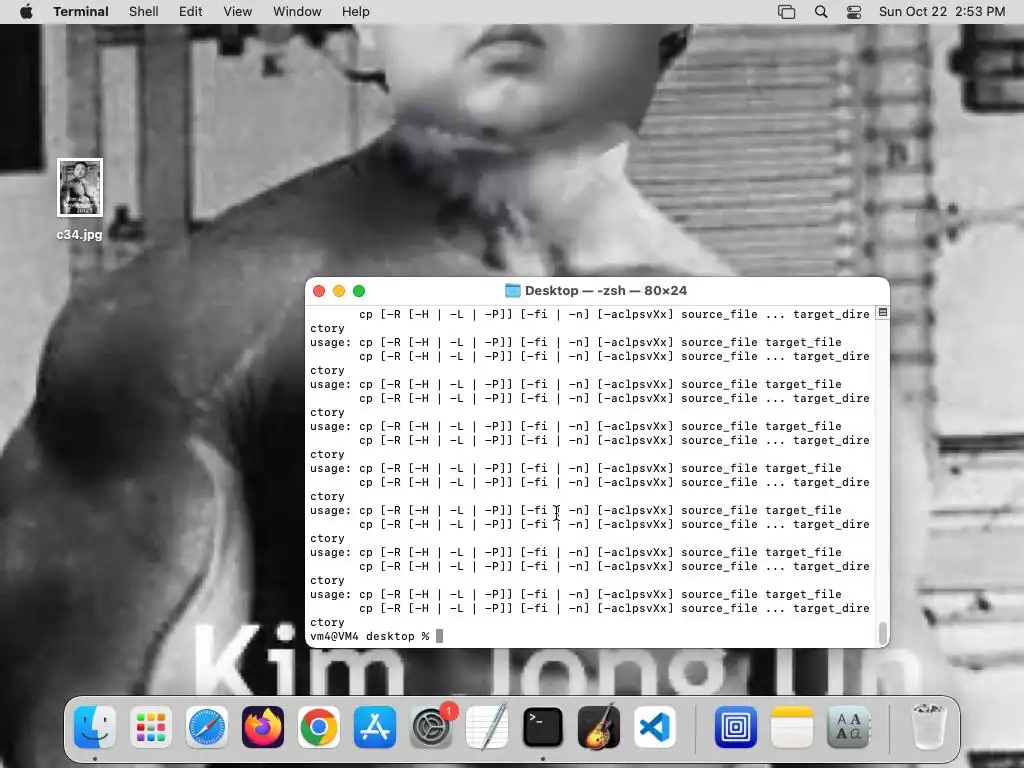Open Finder from the Dock
This screenshot has width=1024, height=768.
(95, 727)
